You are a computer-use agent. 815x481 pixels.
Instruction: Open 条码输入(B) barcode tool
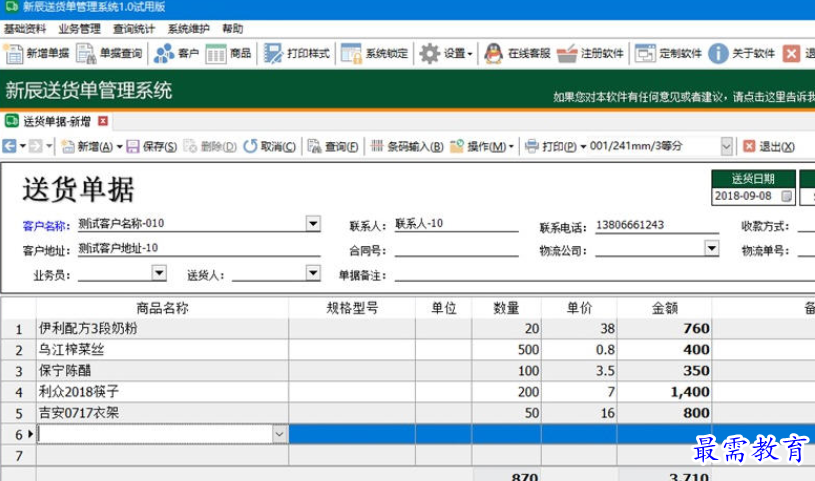tap(407, 147)
